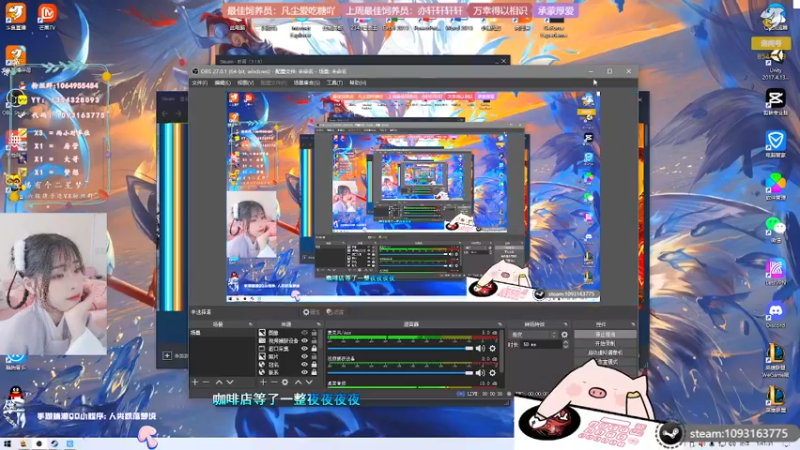Open second mixer channel settings gear

(492, 373)
